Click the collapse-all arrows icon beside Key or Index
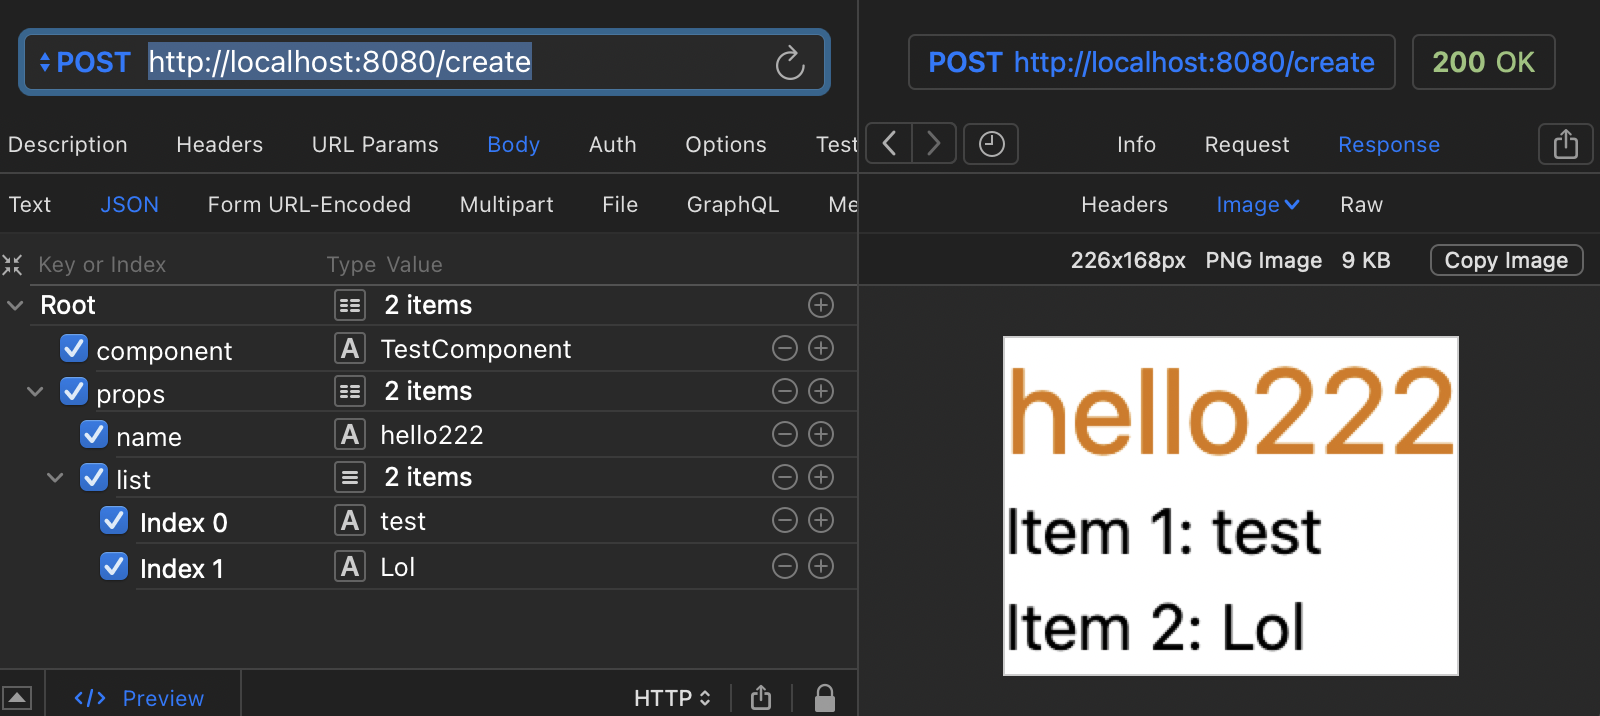Viewport: 1600px width, 716px height. coord(12,265)
